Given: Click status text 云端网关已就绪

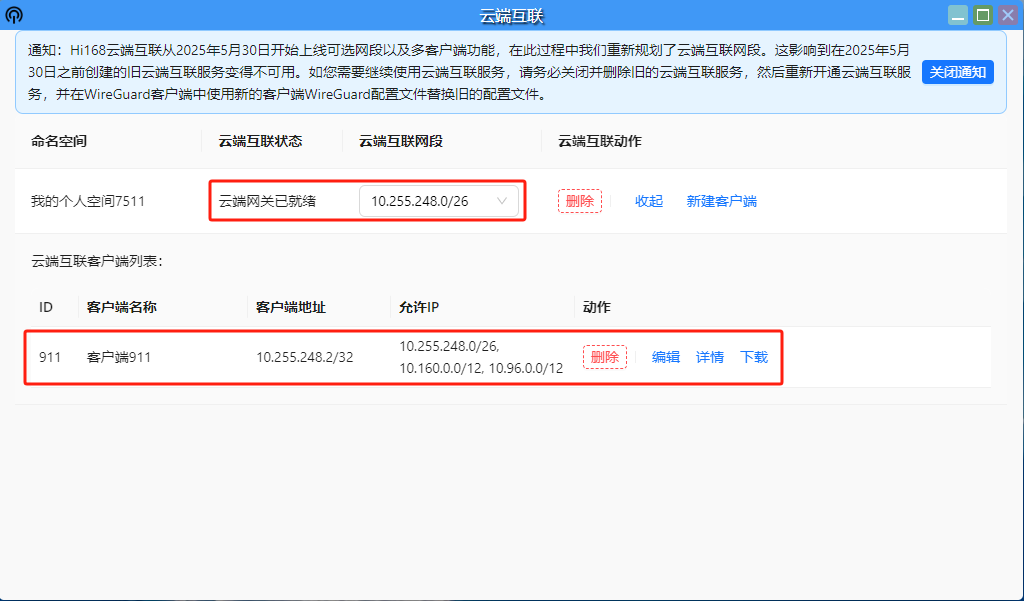Looking at the screenshot, I should click(267, 201).
